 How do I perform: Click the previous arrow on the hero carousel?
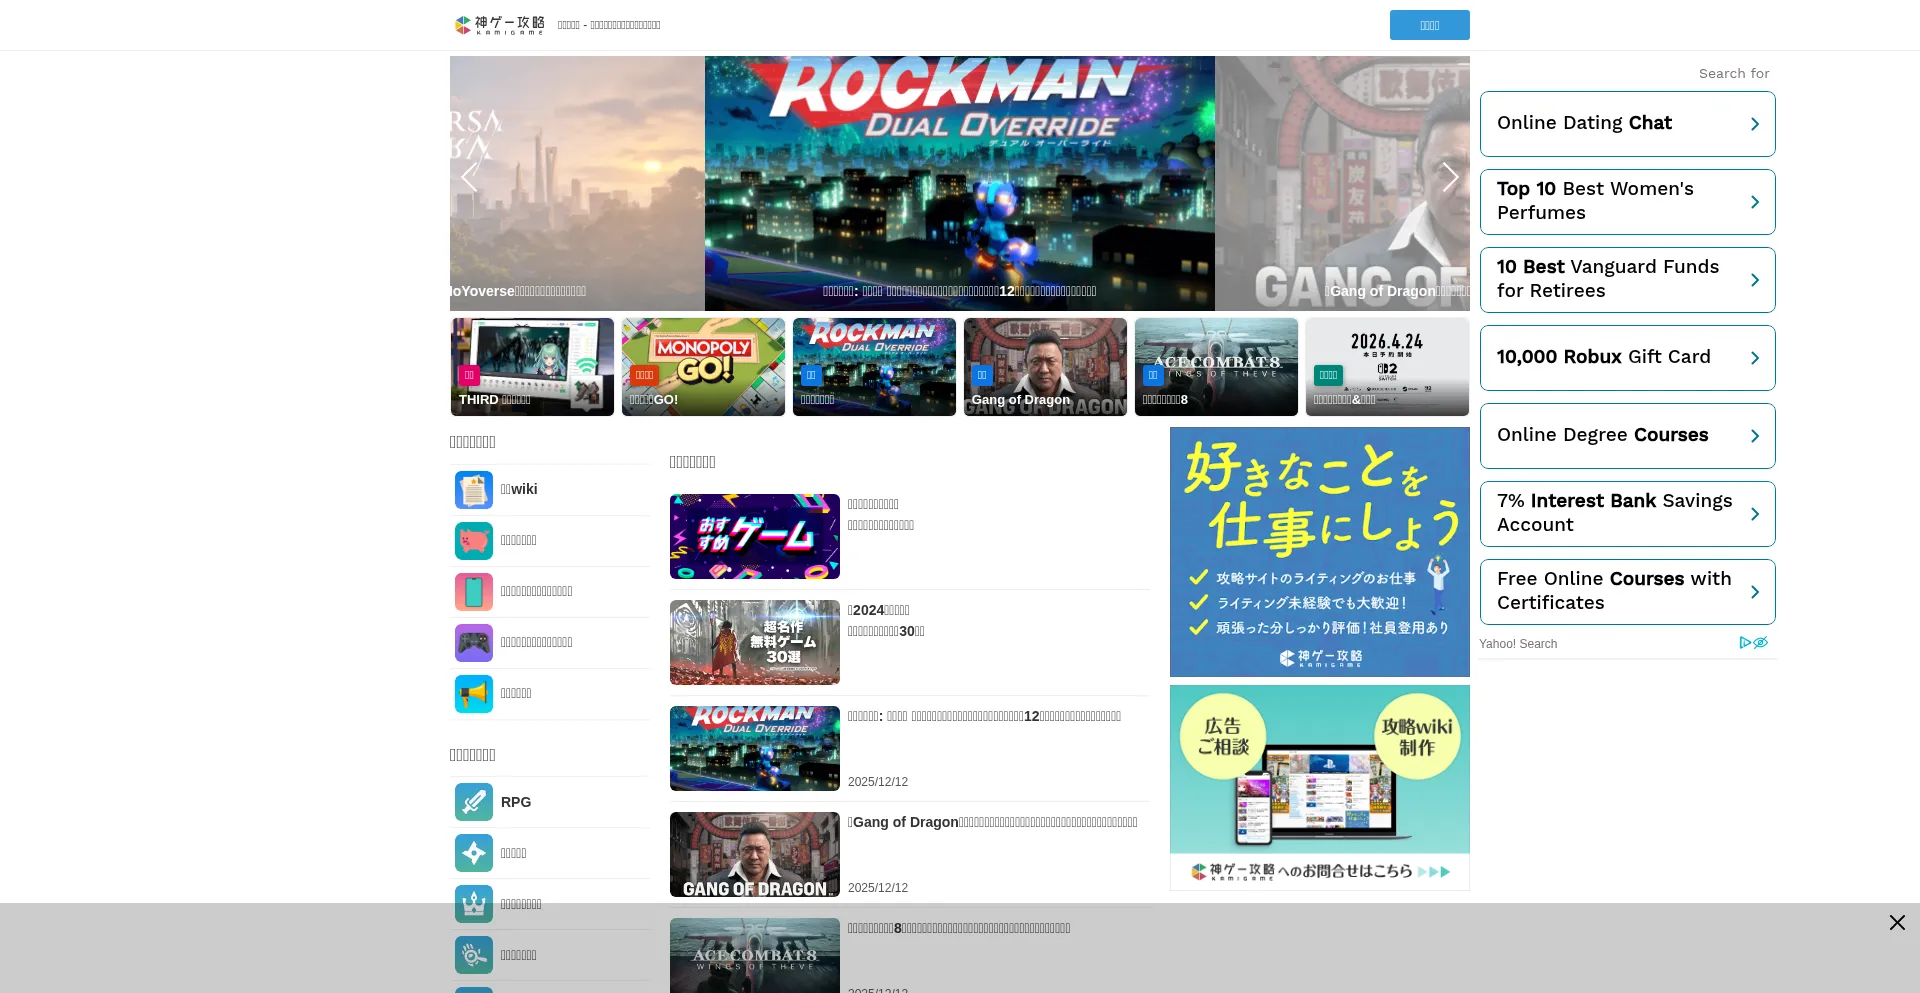(469, 177)
